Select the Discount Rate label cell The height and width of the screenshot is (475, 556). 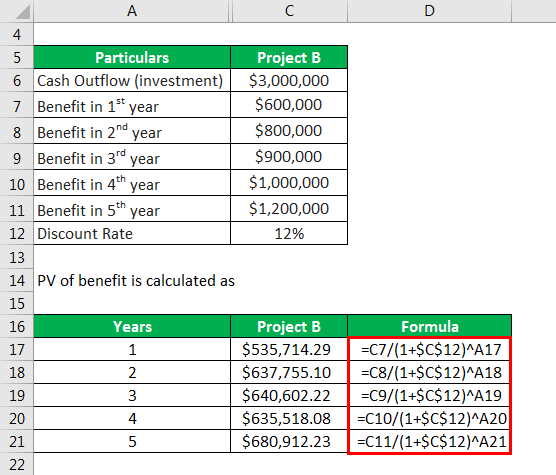(x=132, y=234)
